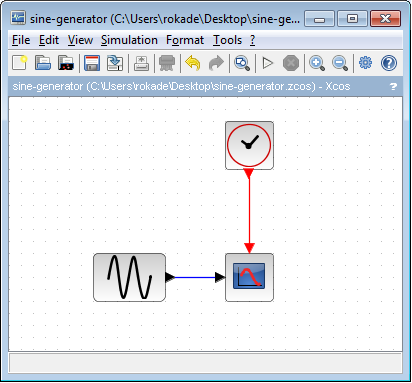
Task: Click the Save As toolbar icon
Action: coord(115,63)
